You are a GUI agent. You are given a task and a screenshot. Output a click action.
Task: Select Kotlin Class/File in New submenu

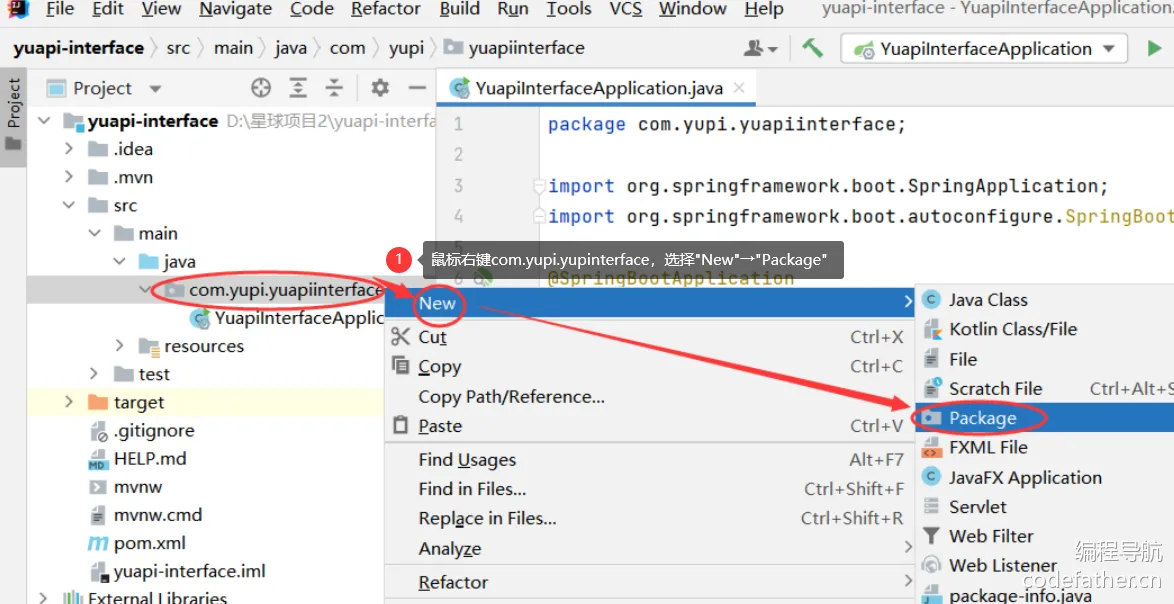click(1045, 329)
